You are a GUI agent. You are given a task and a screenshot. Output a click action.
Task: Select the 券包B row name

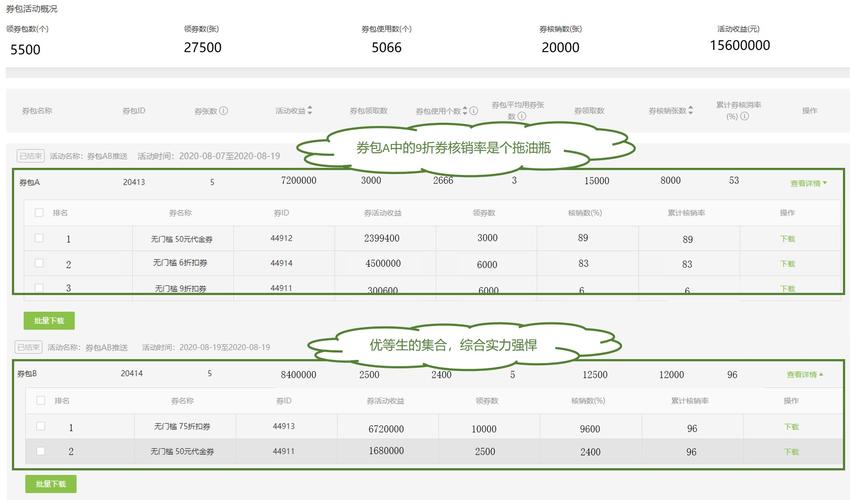point(27,374)
